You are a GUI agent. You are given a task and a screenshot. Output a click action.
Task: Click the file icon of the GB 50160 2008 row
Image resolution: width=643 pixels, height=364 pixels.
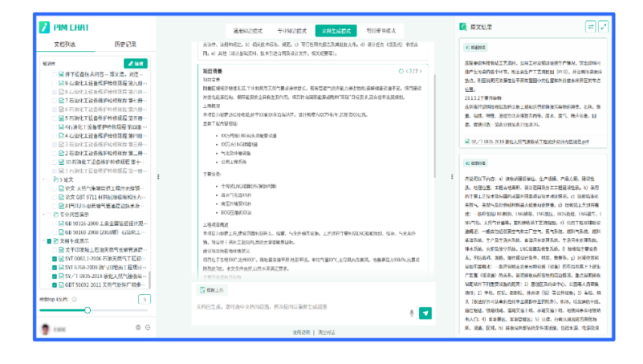[61, 232]
